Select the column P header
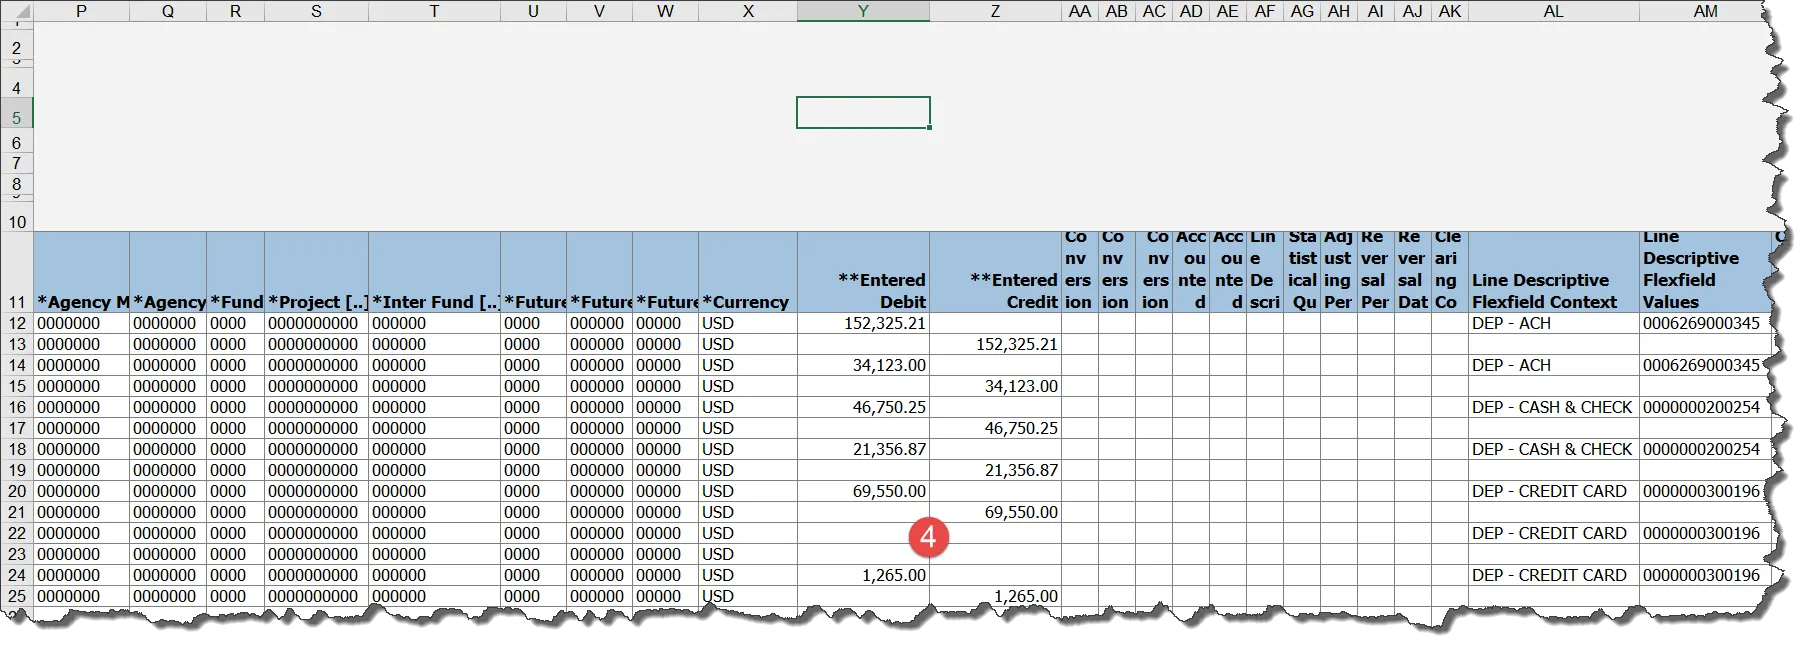This screenshot has width=1809, height=646. [81, 11]
